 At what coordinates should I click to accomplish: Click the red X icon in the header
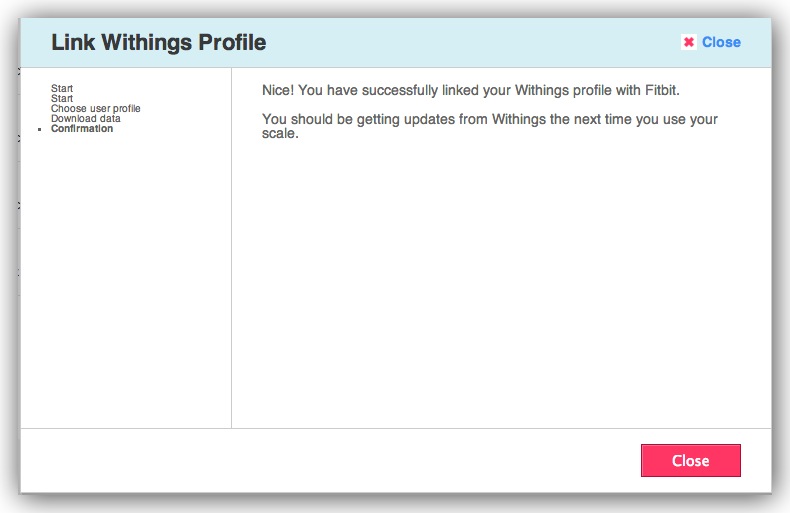[x=689, y=42]
